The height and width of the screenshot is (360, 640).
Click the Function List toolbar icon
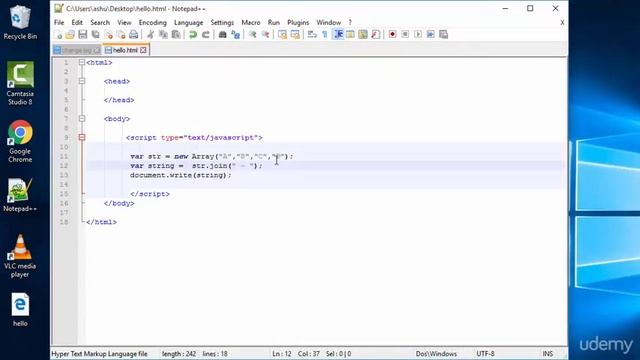376,35
